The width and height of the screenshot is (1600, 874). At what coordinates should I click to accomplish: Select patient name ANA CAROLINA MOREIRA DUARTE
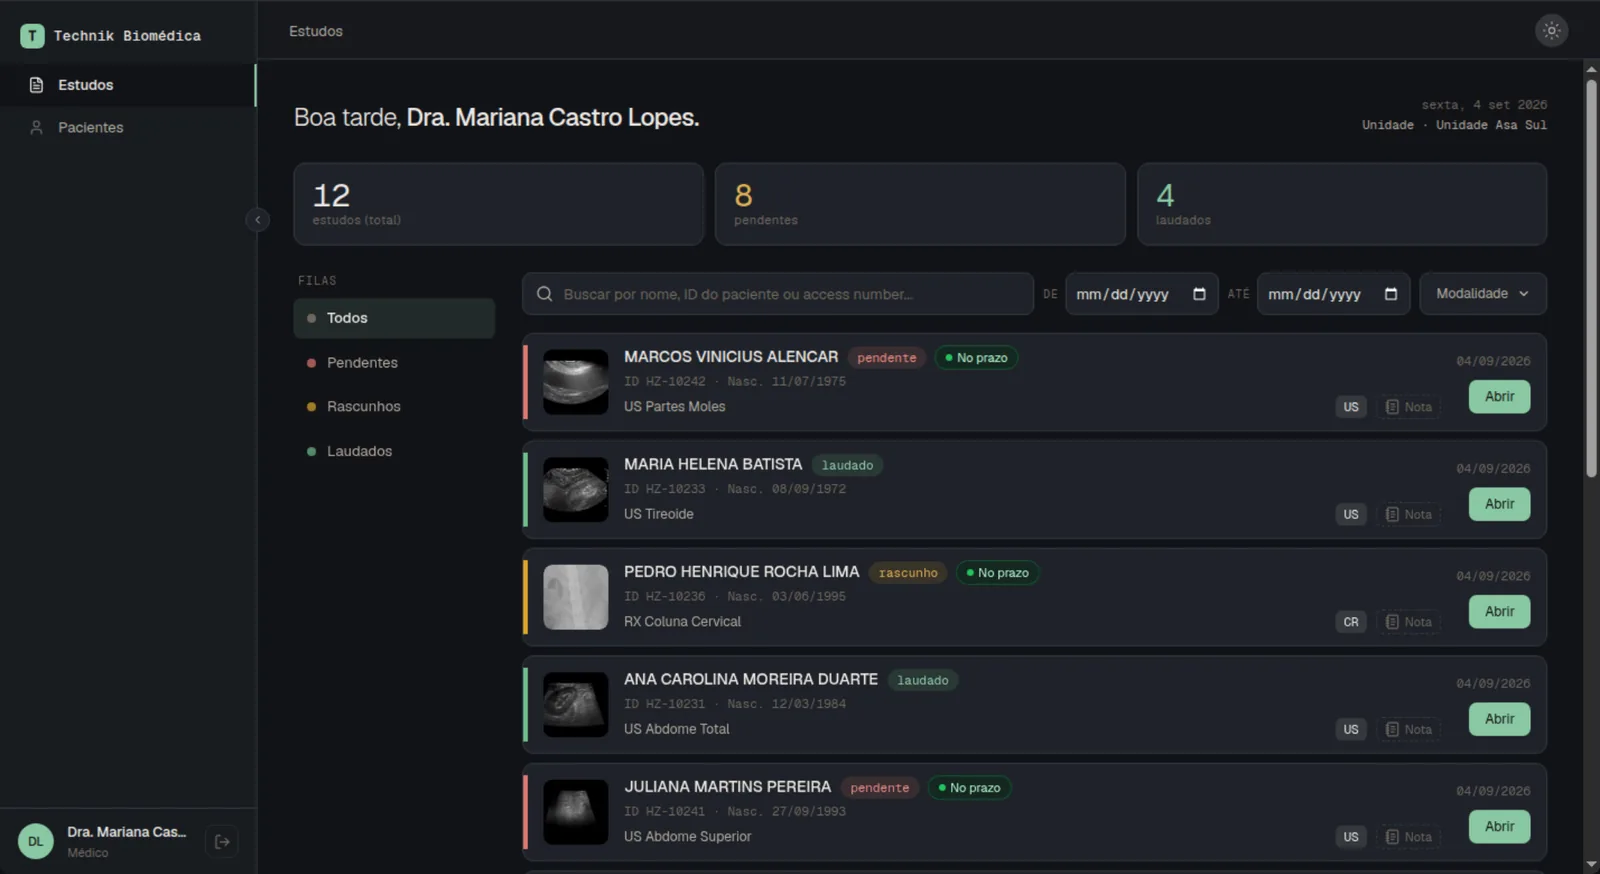click(751, 679)
